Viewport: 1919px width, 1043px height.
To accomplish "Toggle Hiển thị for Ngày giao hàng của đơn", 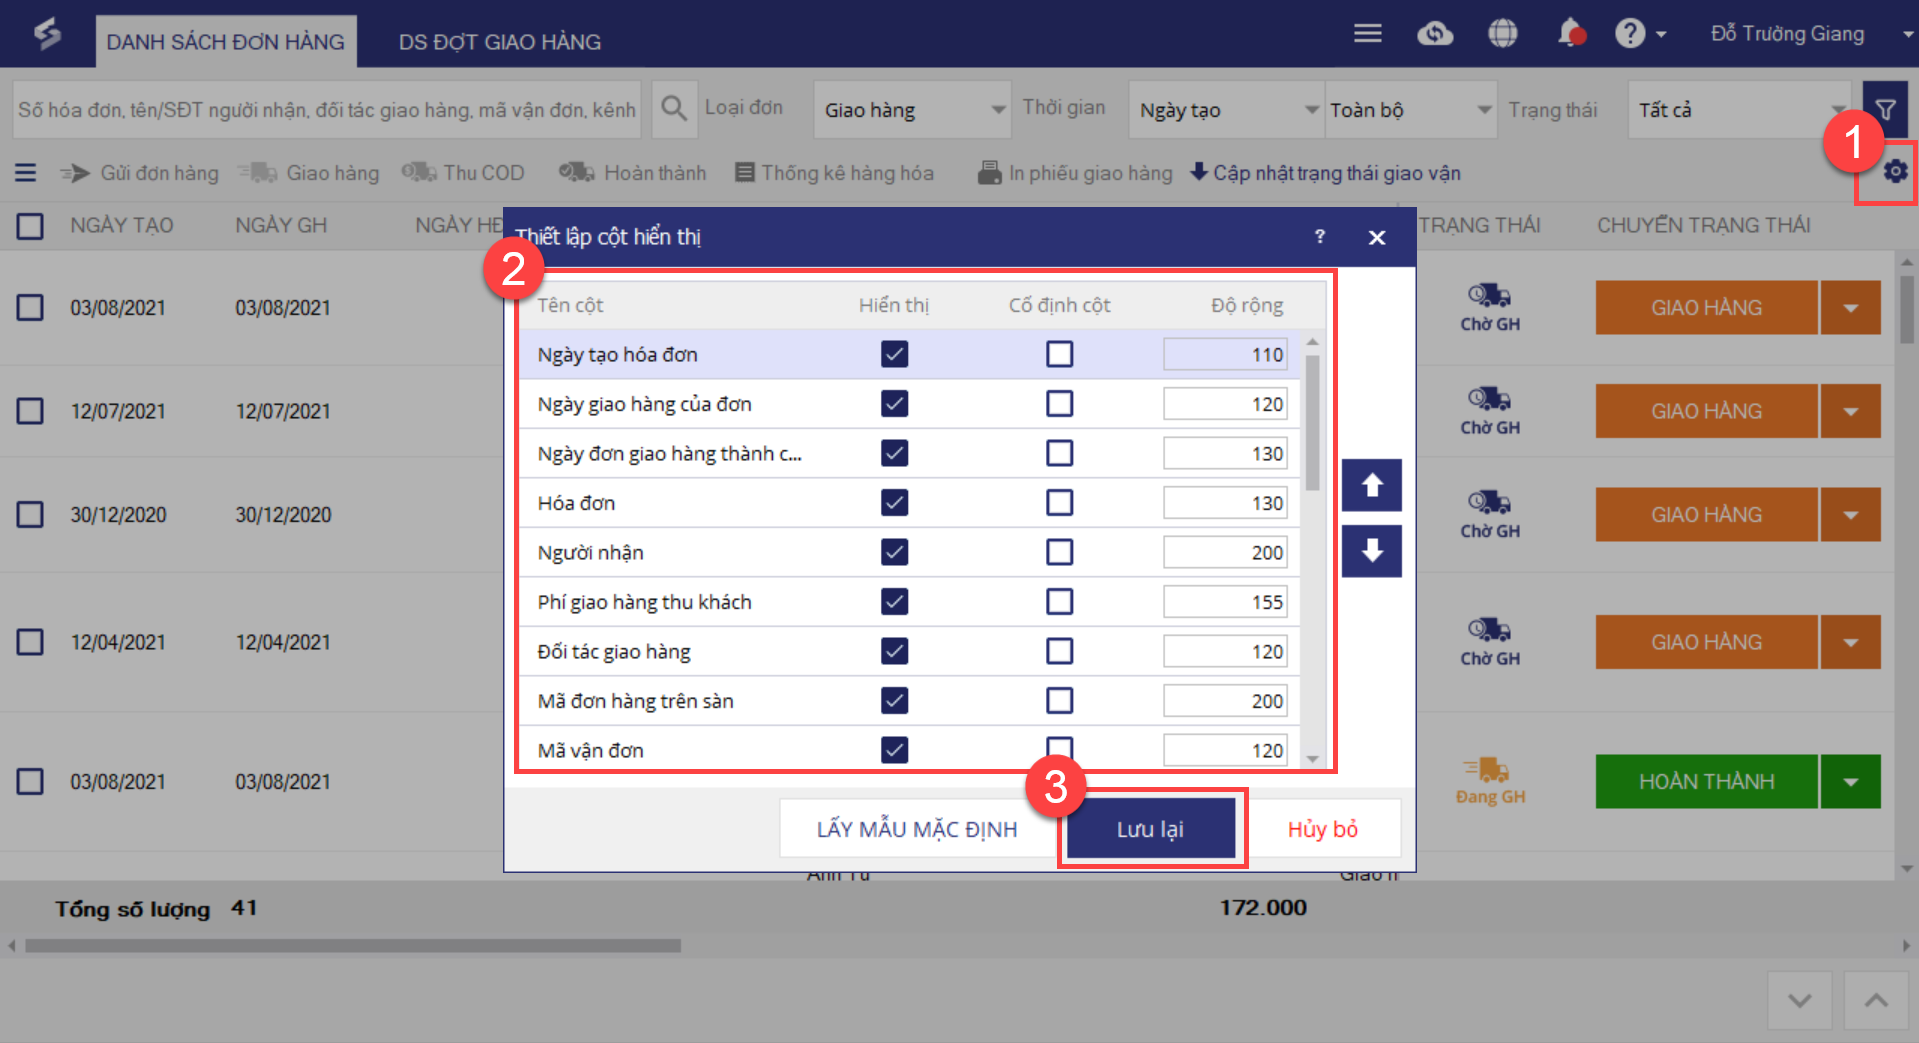I will 894,404.
